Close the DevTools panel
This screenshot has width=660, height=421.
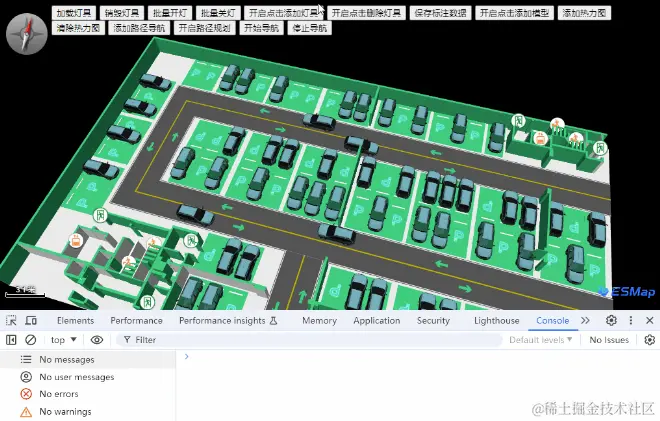point(649,320)
